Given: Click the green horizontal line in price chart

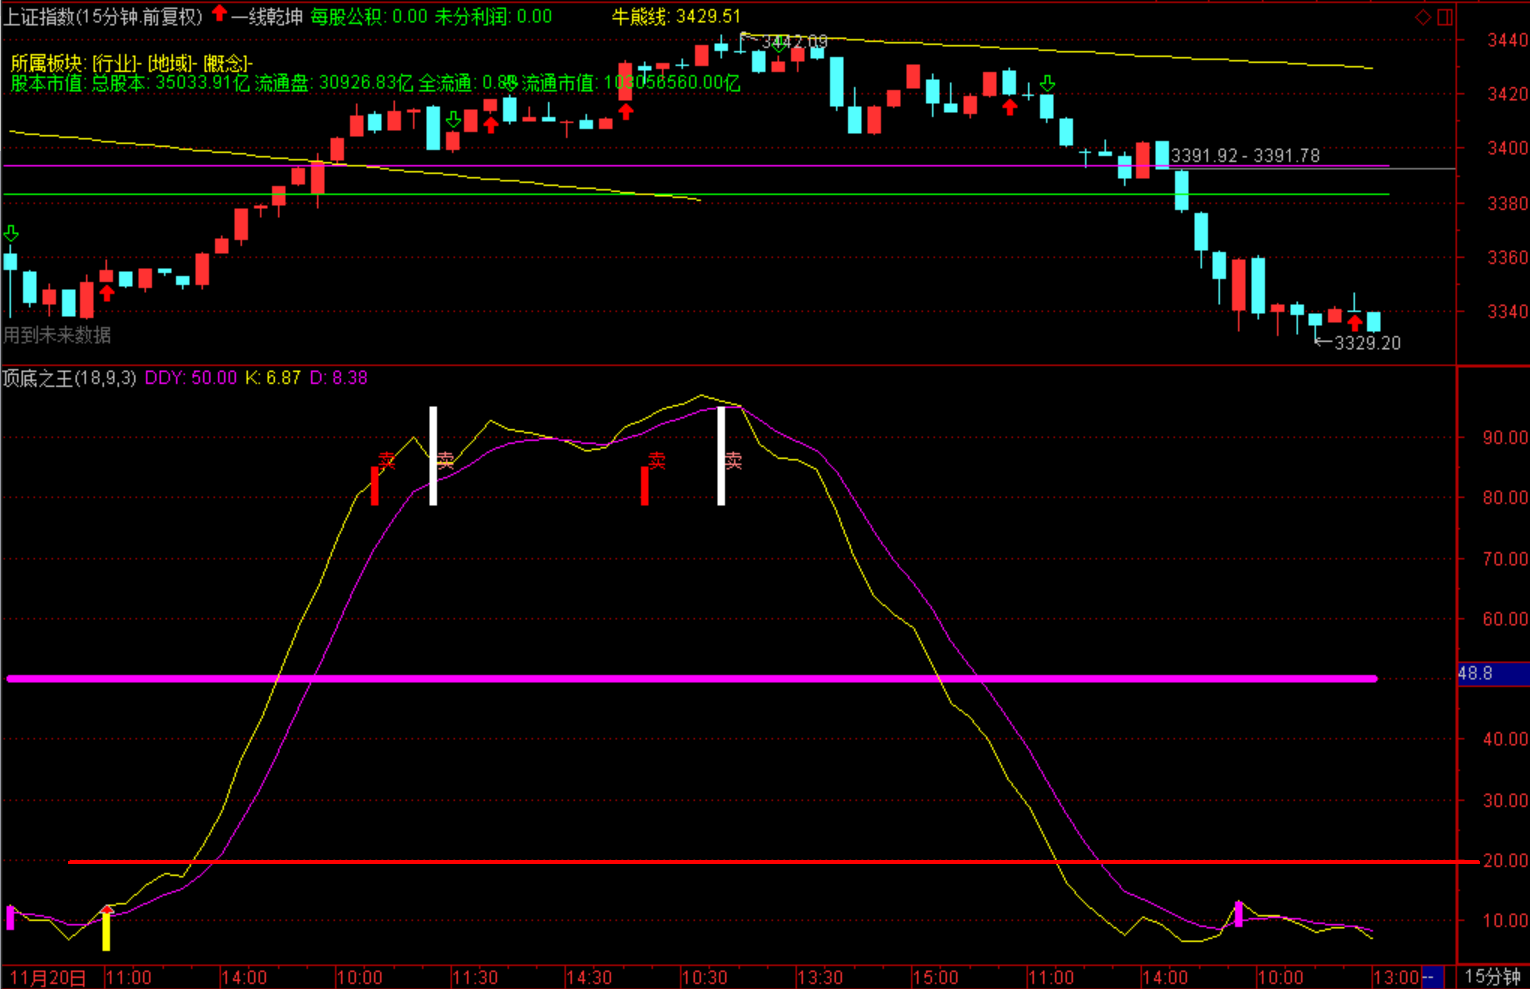Looking at the screenshot, I should click(696, 194).
